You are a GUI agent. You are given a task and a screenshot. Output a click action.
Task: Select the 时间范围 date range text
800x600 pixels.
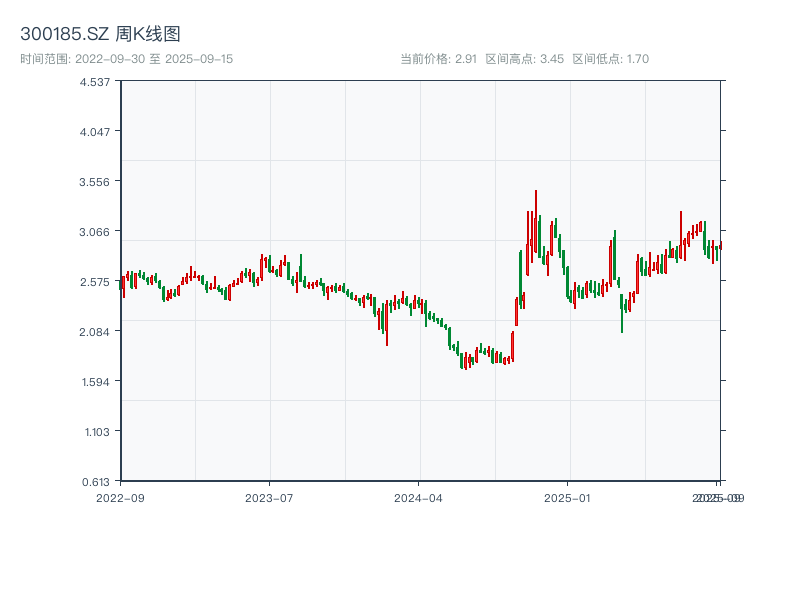click(x=126, y=59)
